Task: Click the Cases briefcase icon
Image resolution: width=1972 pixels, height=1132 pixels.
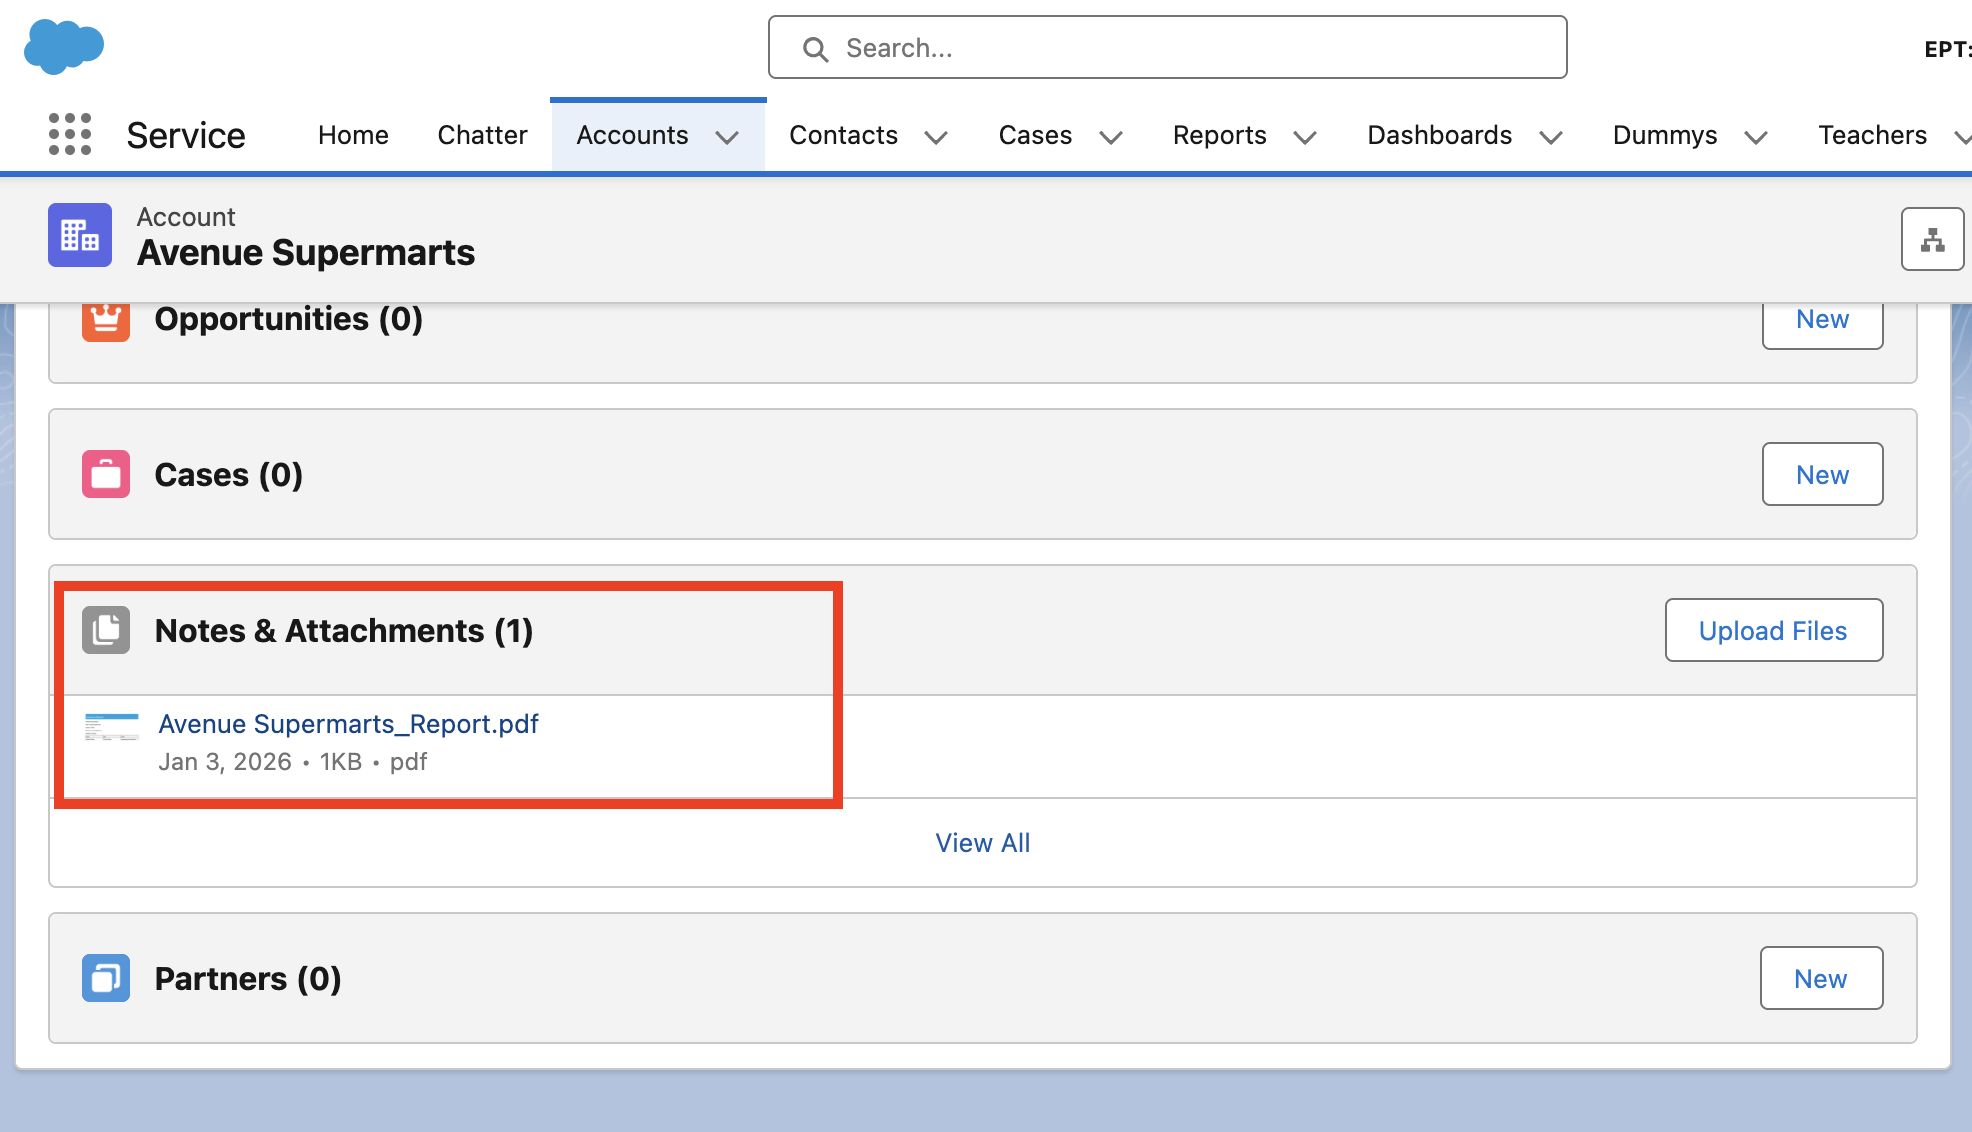Action: coord(106,474)
